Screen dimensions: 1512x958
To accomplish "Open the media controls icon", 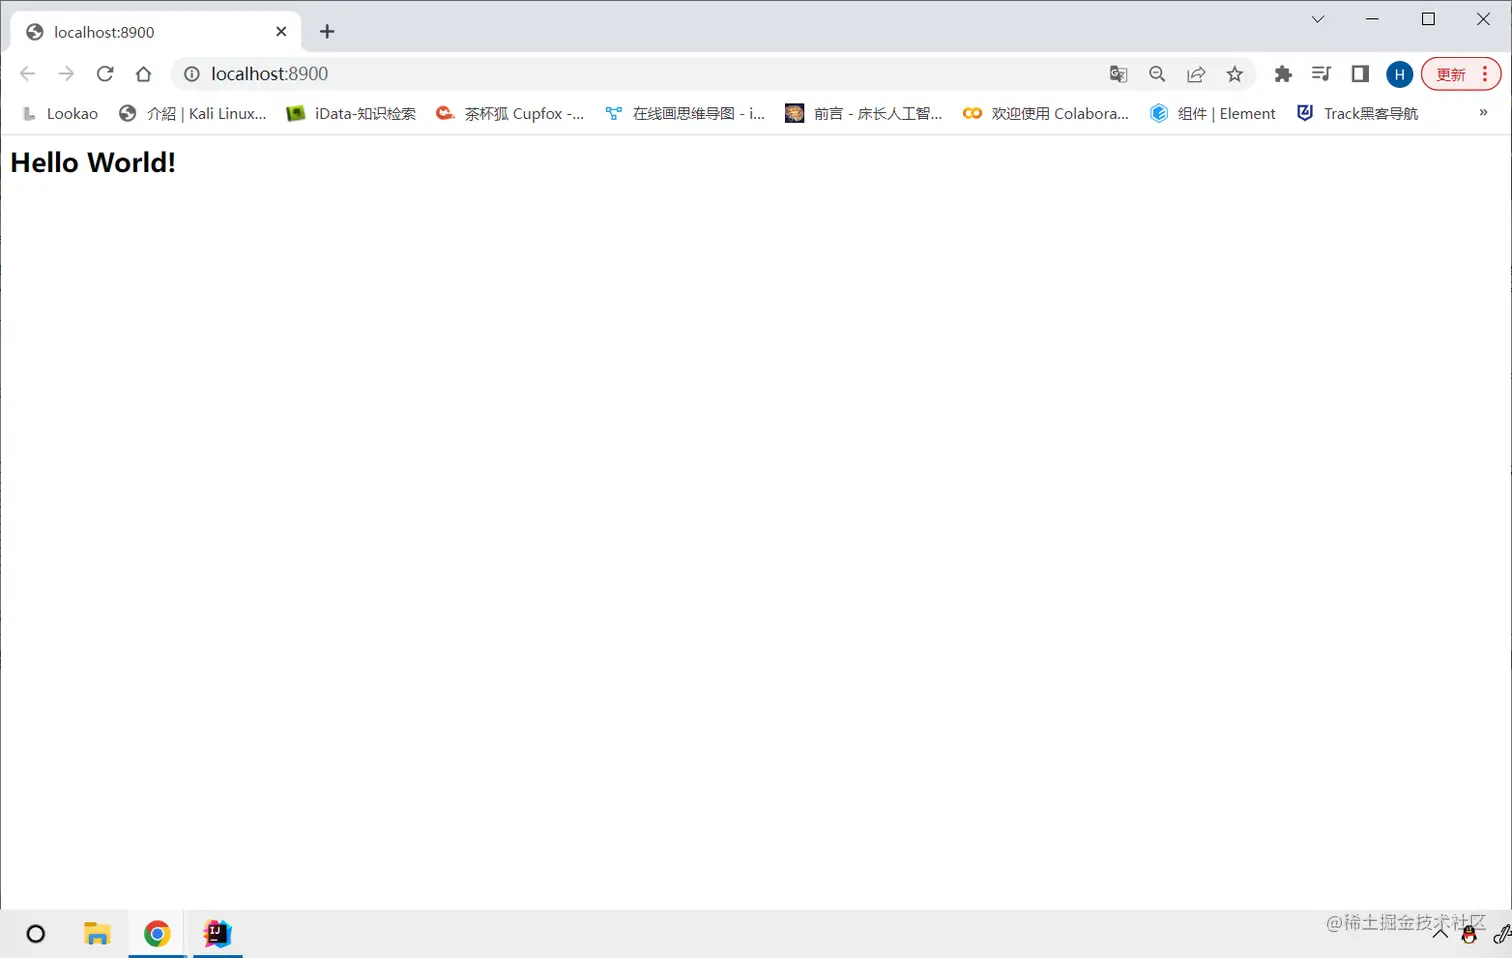I will tap(1321, 74).
